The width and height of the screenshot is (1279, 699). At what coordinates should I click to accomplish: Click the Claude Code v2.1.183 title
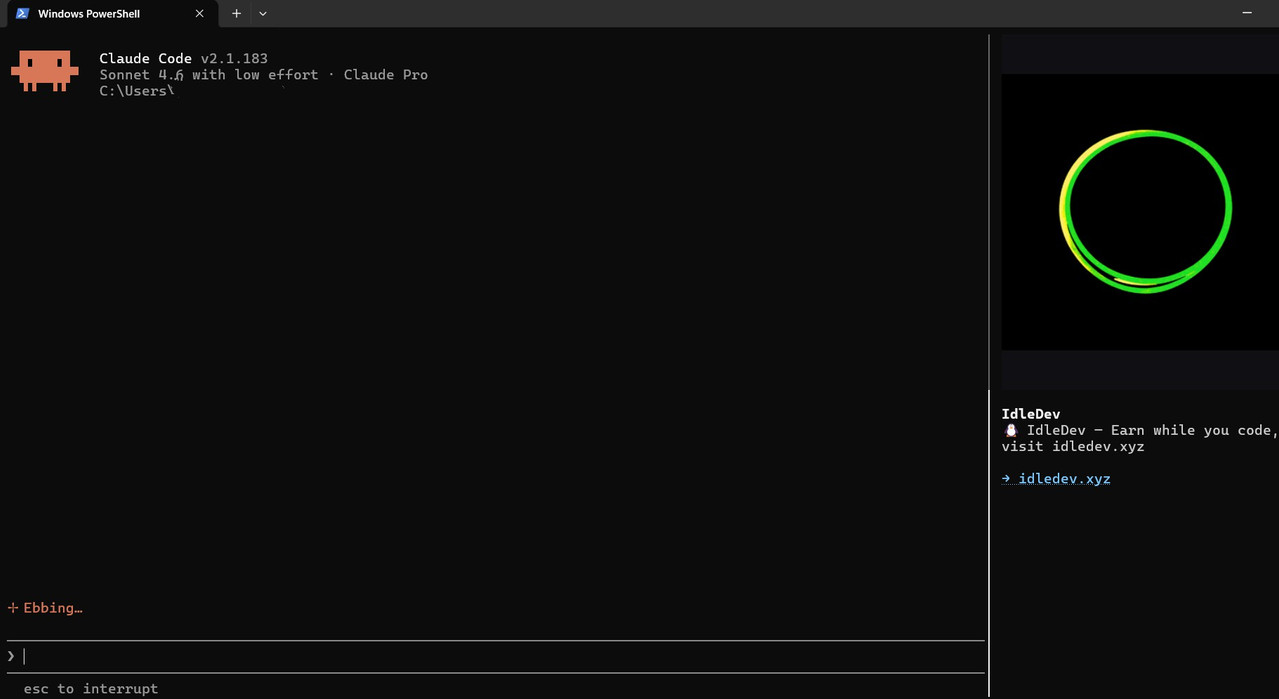pos(183,58)
